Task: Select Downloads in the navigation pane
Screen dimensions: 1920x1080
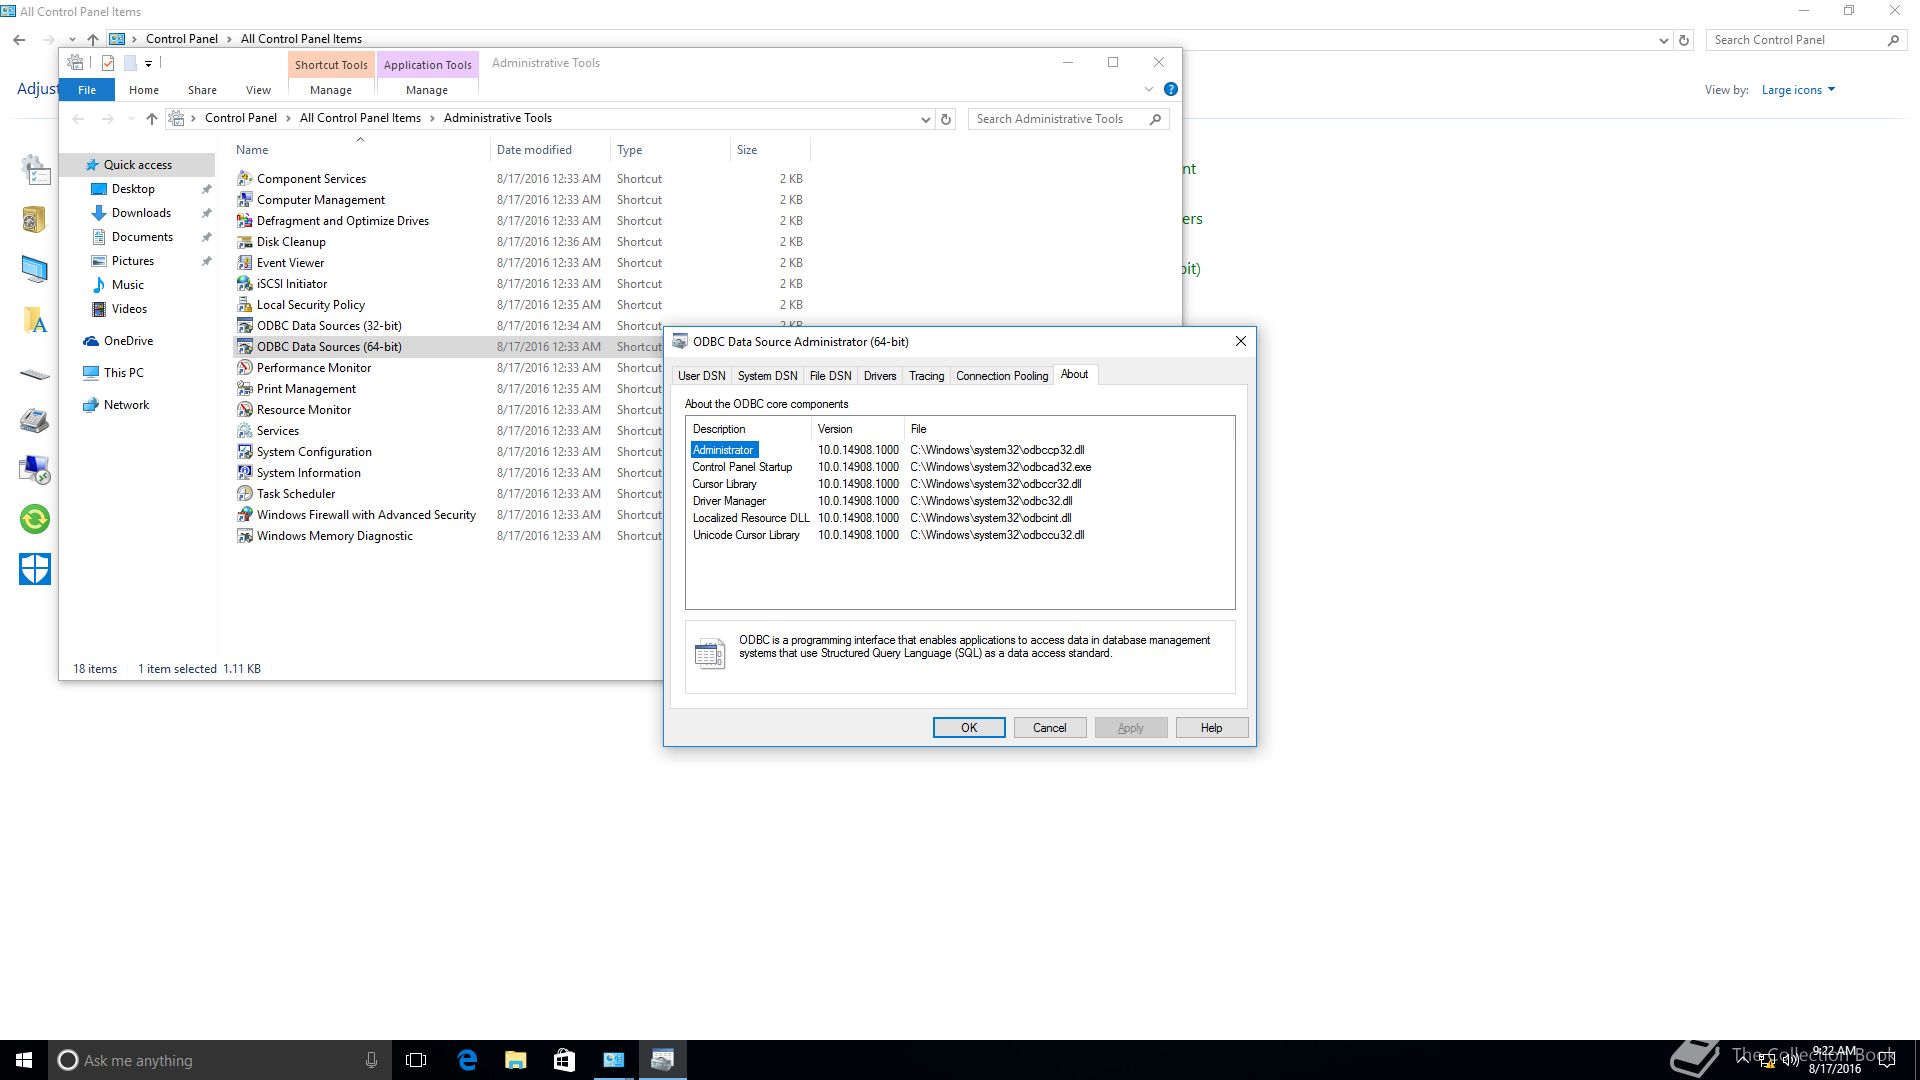Action: click(x=141, y=213)
